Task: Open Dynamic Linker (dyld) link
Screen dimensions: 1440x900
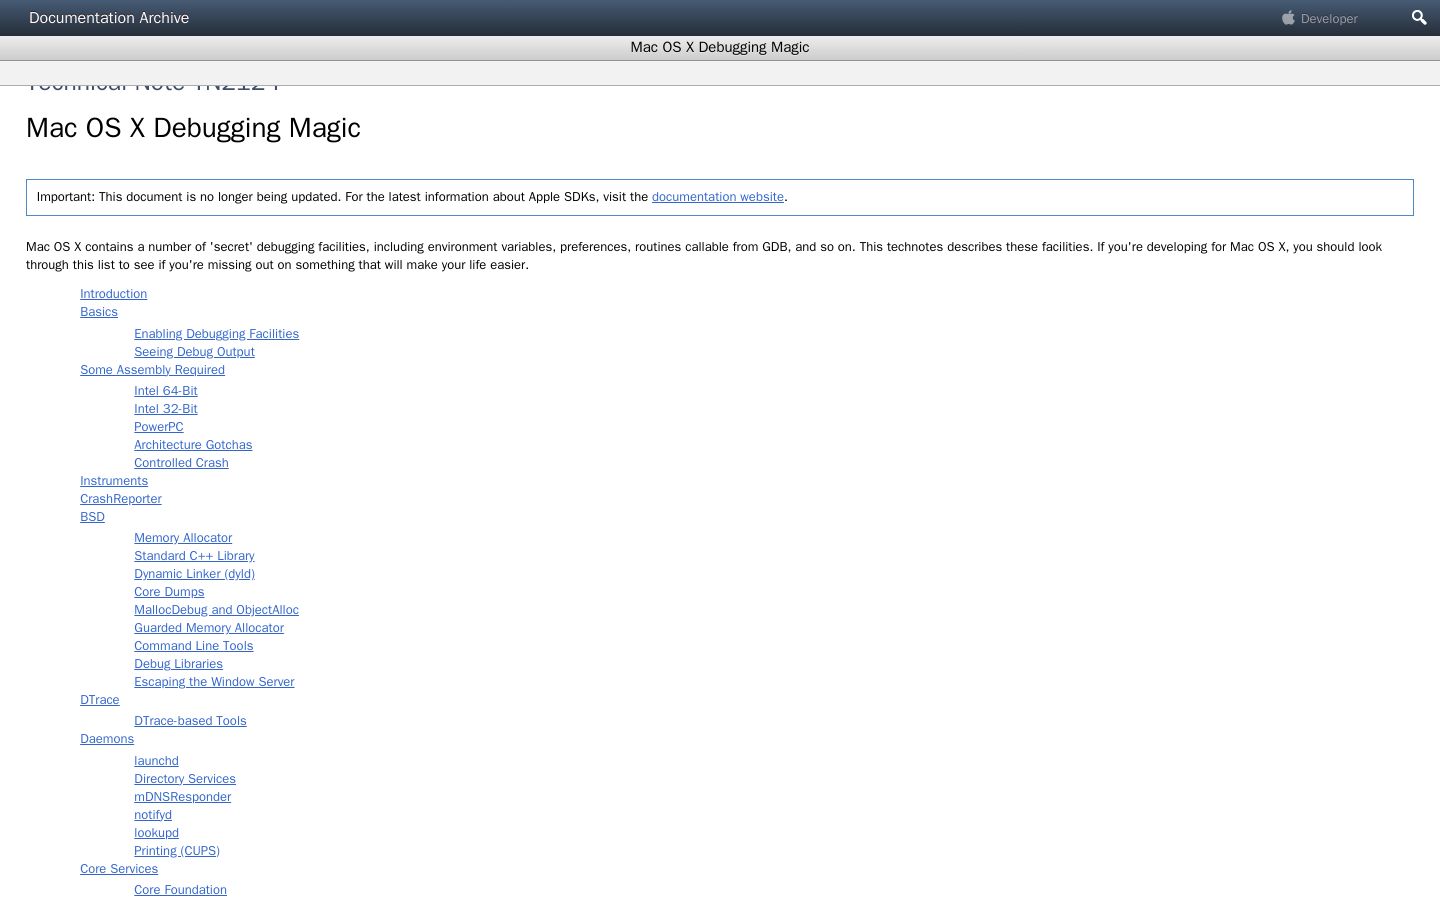Action: tap(194, 574)
